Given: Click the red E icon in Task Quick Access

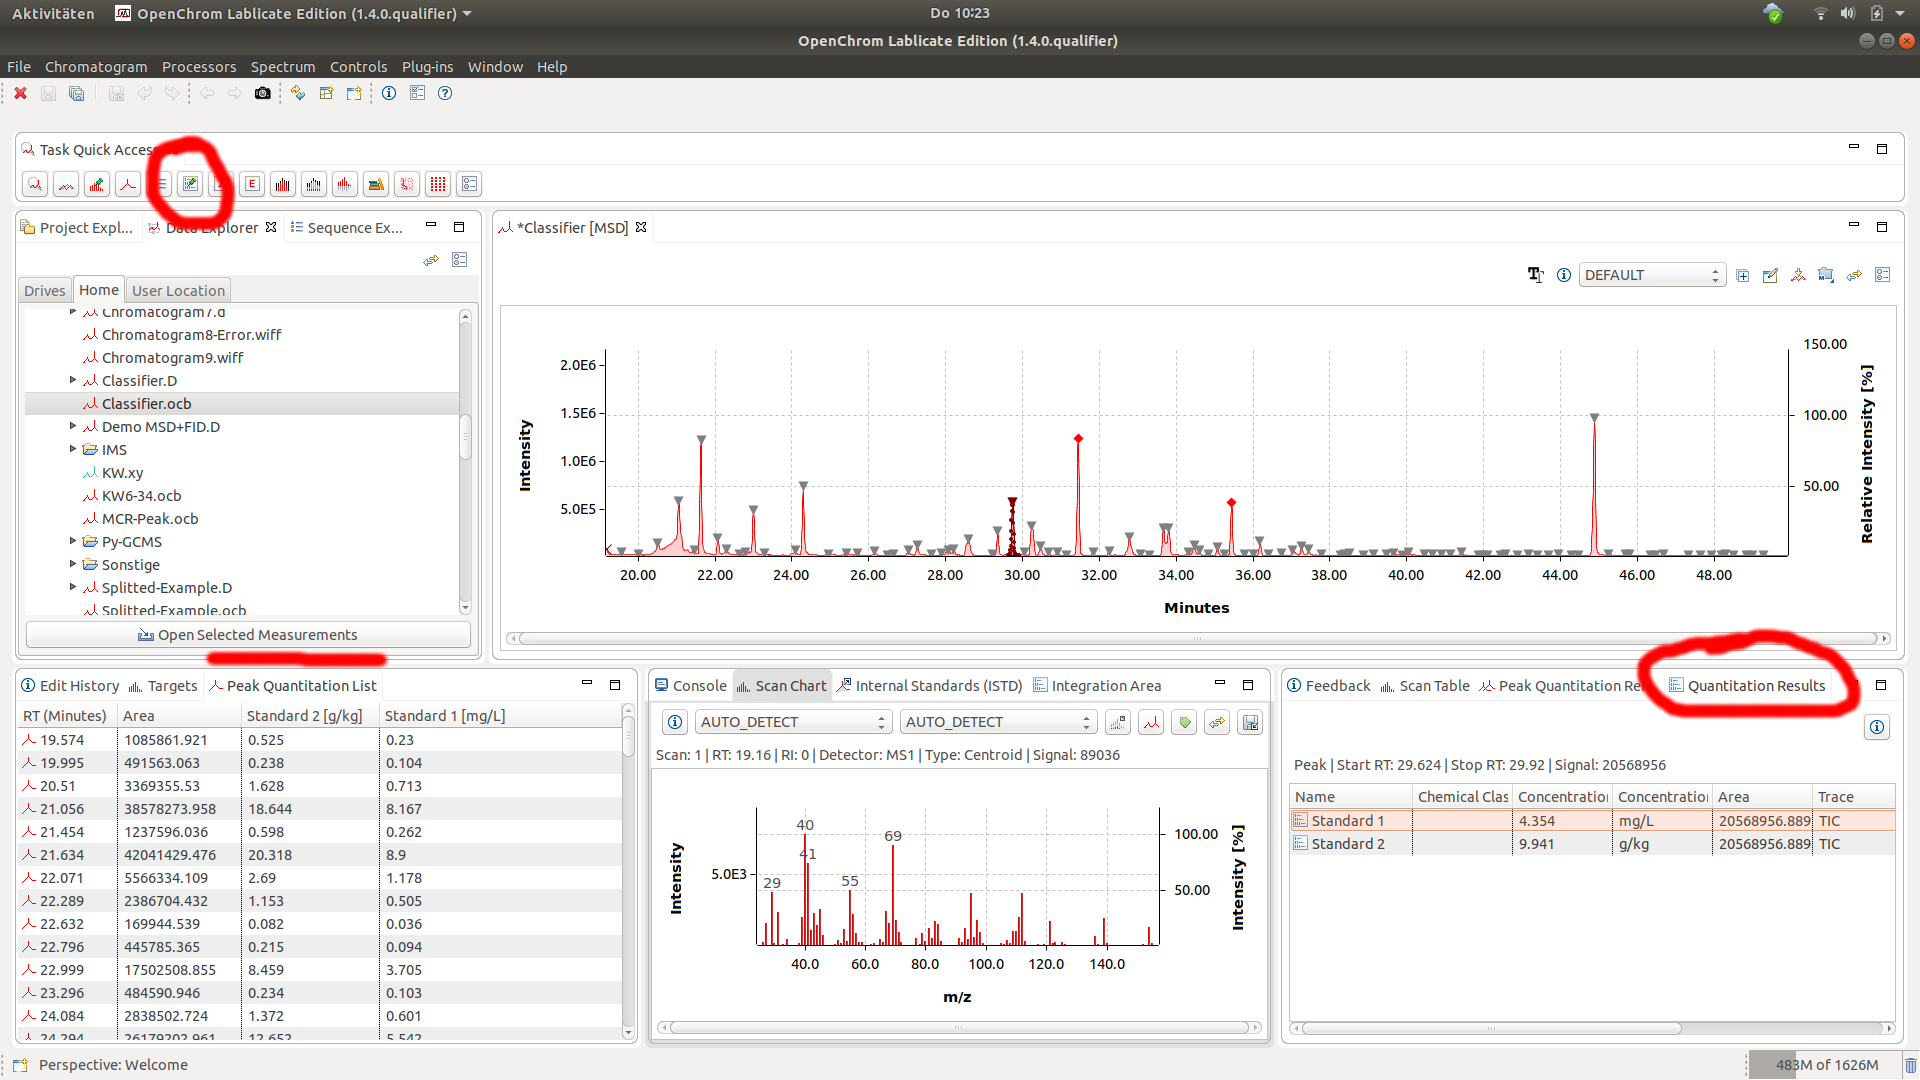Looking at the screenshot, I should (x=252, y=184).
